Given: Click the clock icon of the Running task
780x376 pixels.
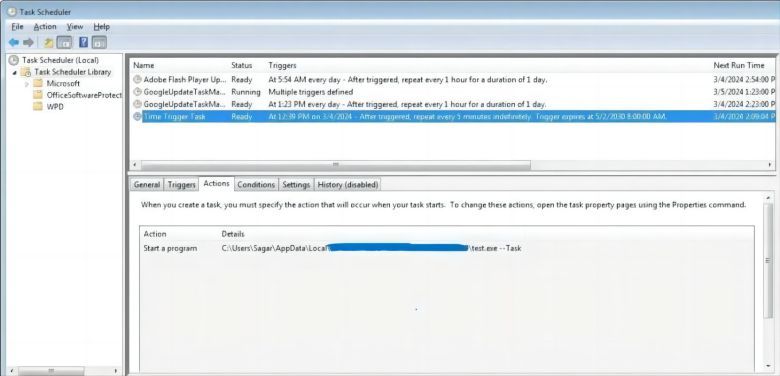Looking at the screenshot, I should coord(137,92).
